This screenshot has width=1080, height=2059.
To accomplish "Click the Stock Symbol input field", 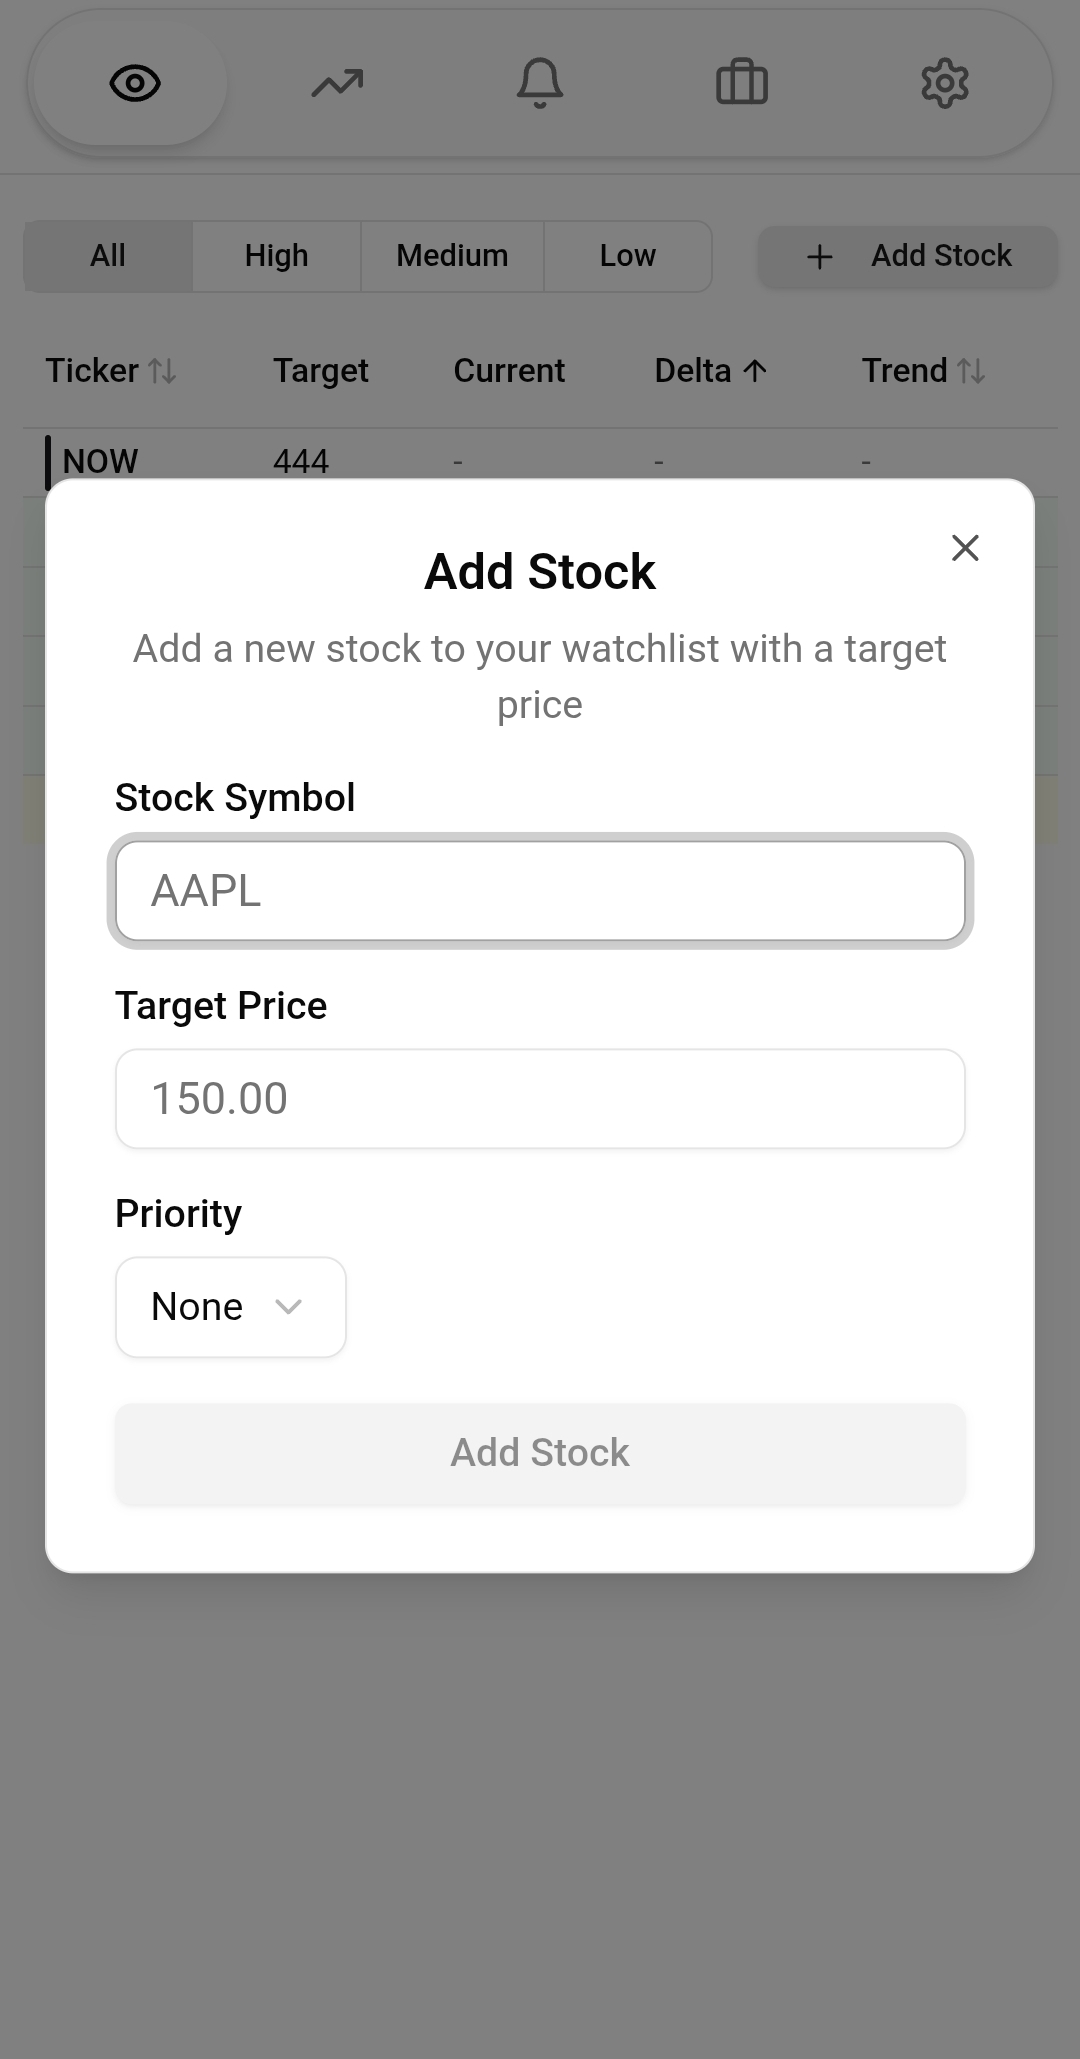I will pyautogui.click(x=540, y=891).
